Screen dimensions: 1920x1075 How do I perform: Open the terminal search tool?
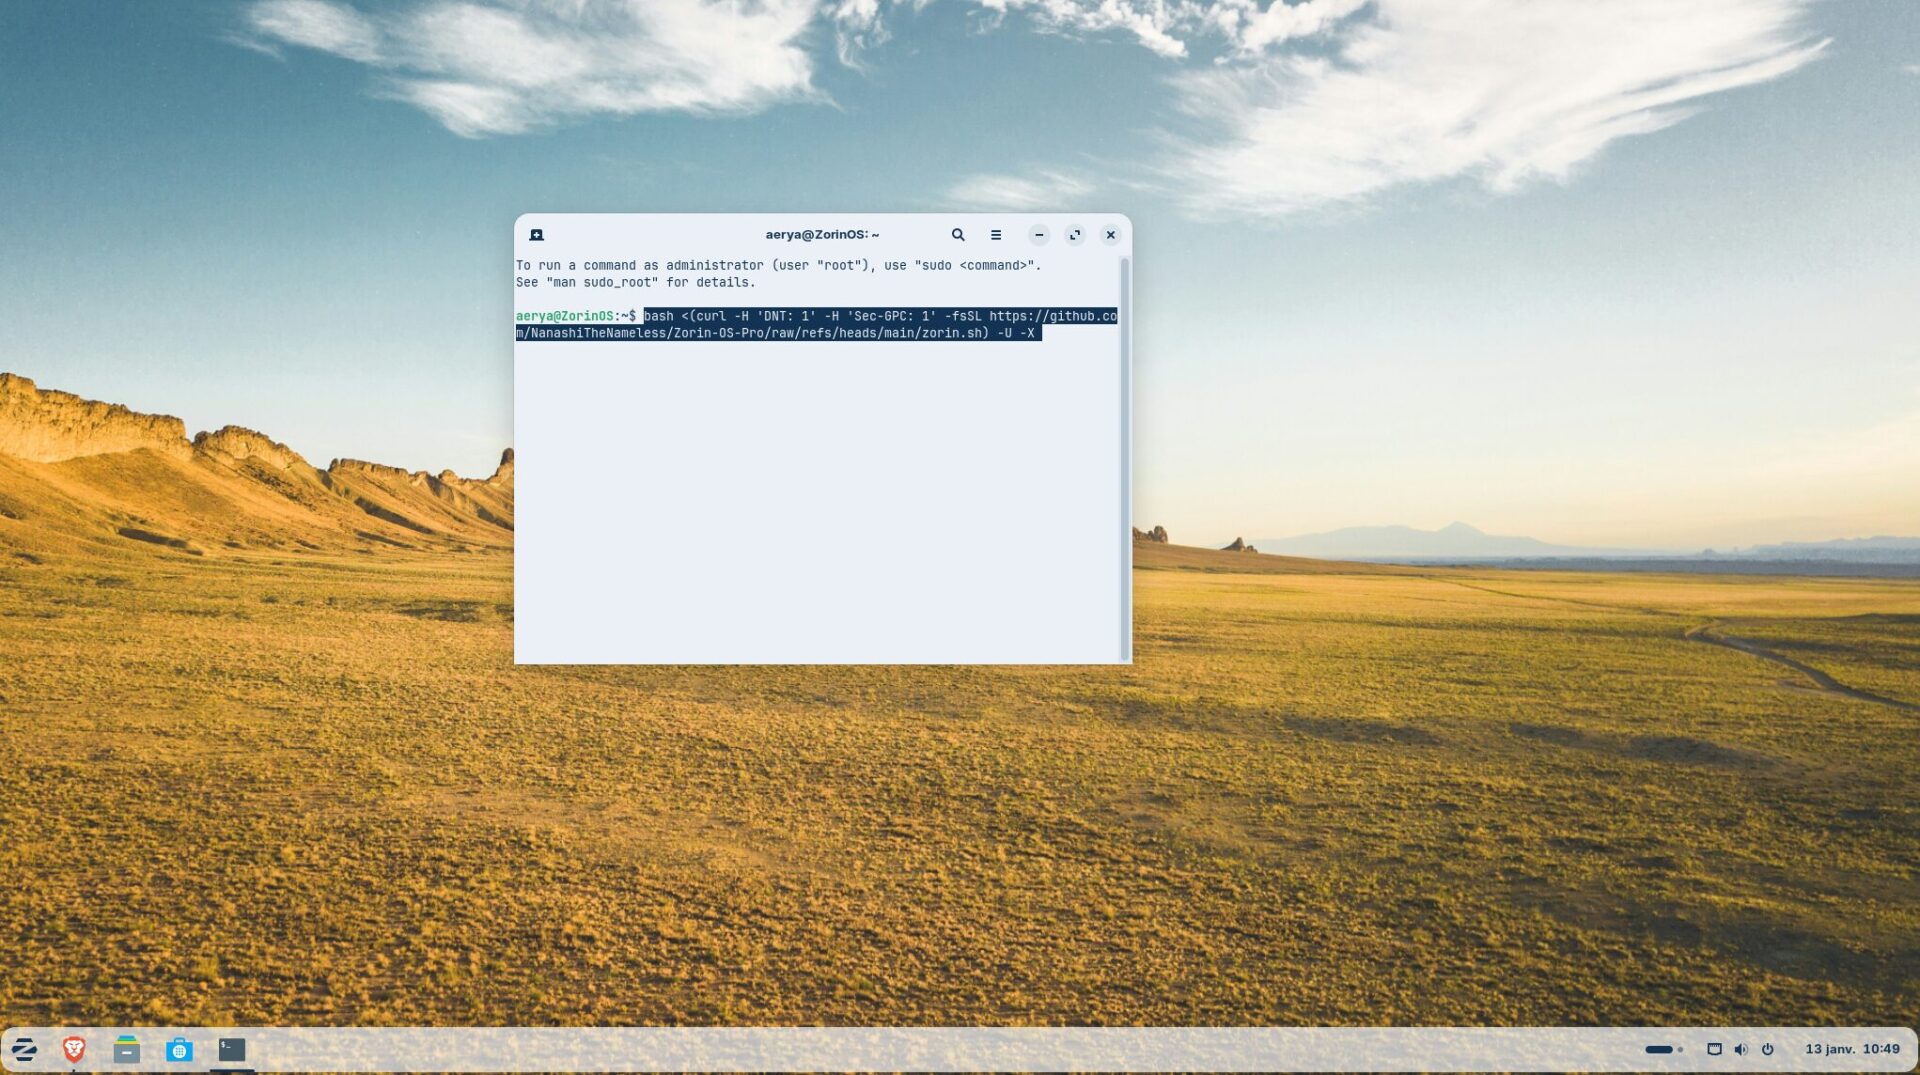click(957, 235)
